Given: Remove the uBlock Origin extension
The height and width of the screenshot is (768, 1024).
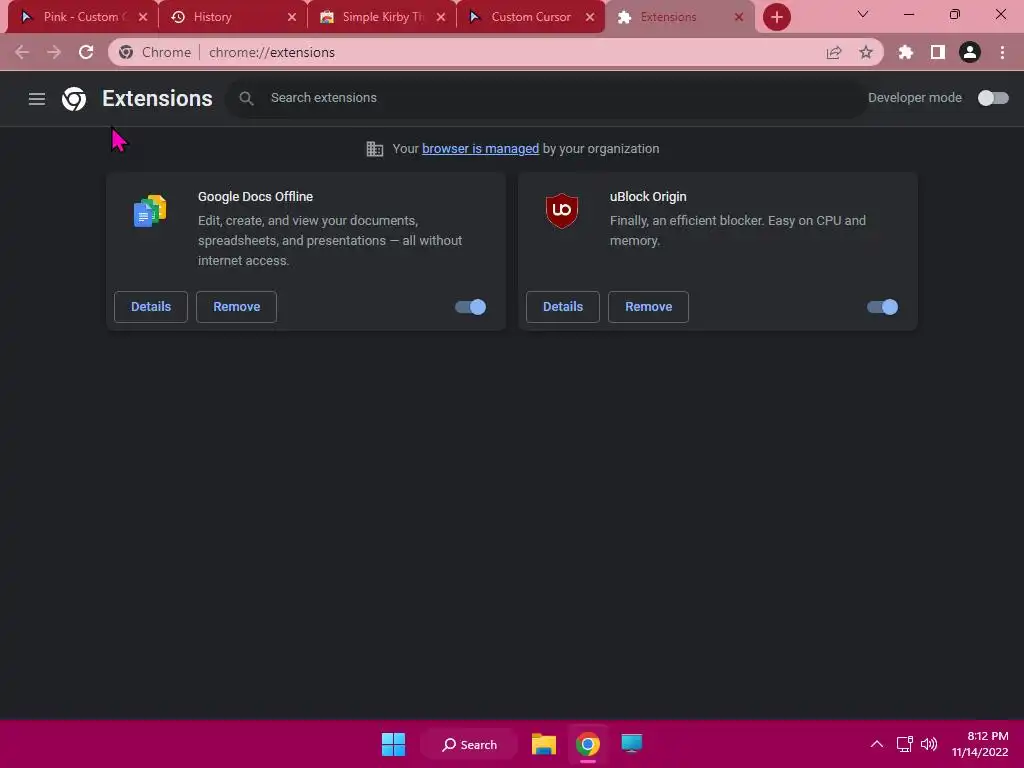Looking at the screenshot, I should click(648, 307).
